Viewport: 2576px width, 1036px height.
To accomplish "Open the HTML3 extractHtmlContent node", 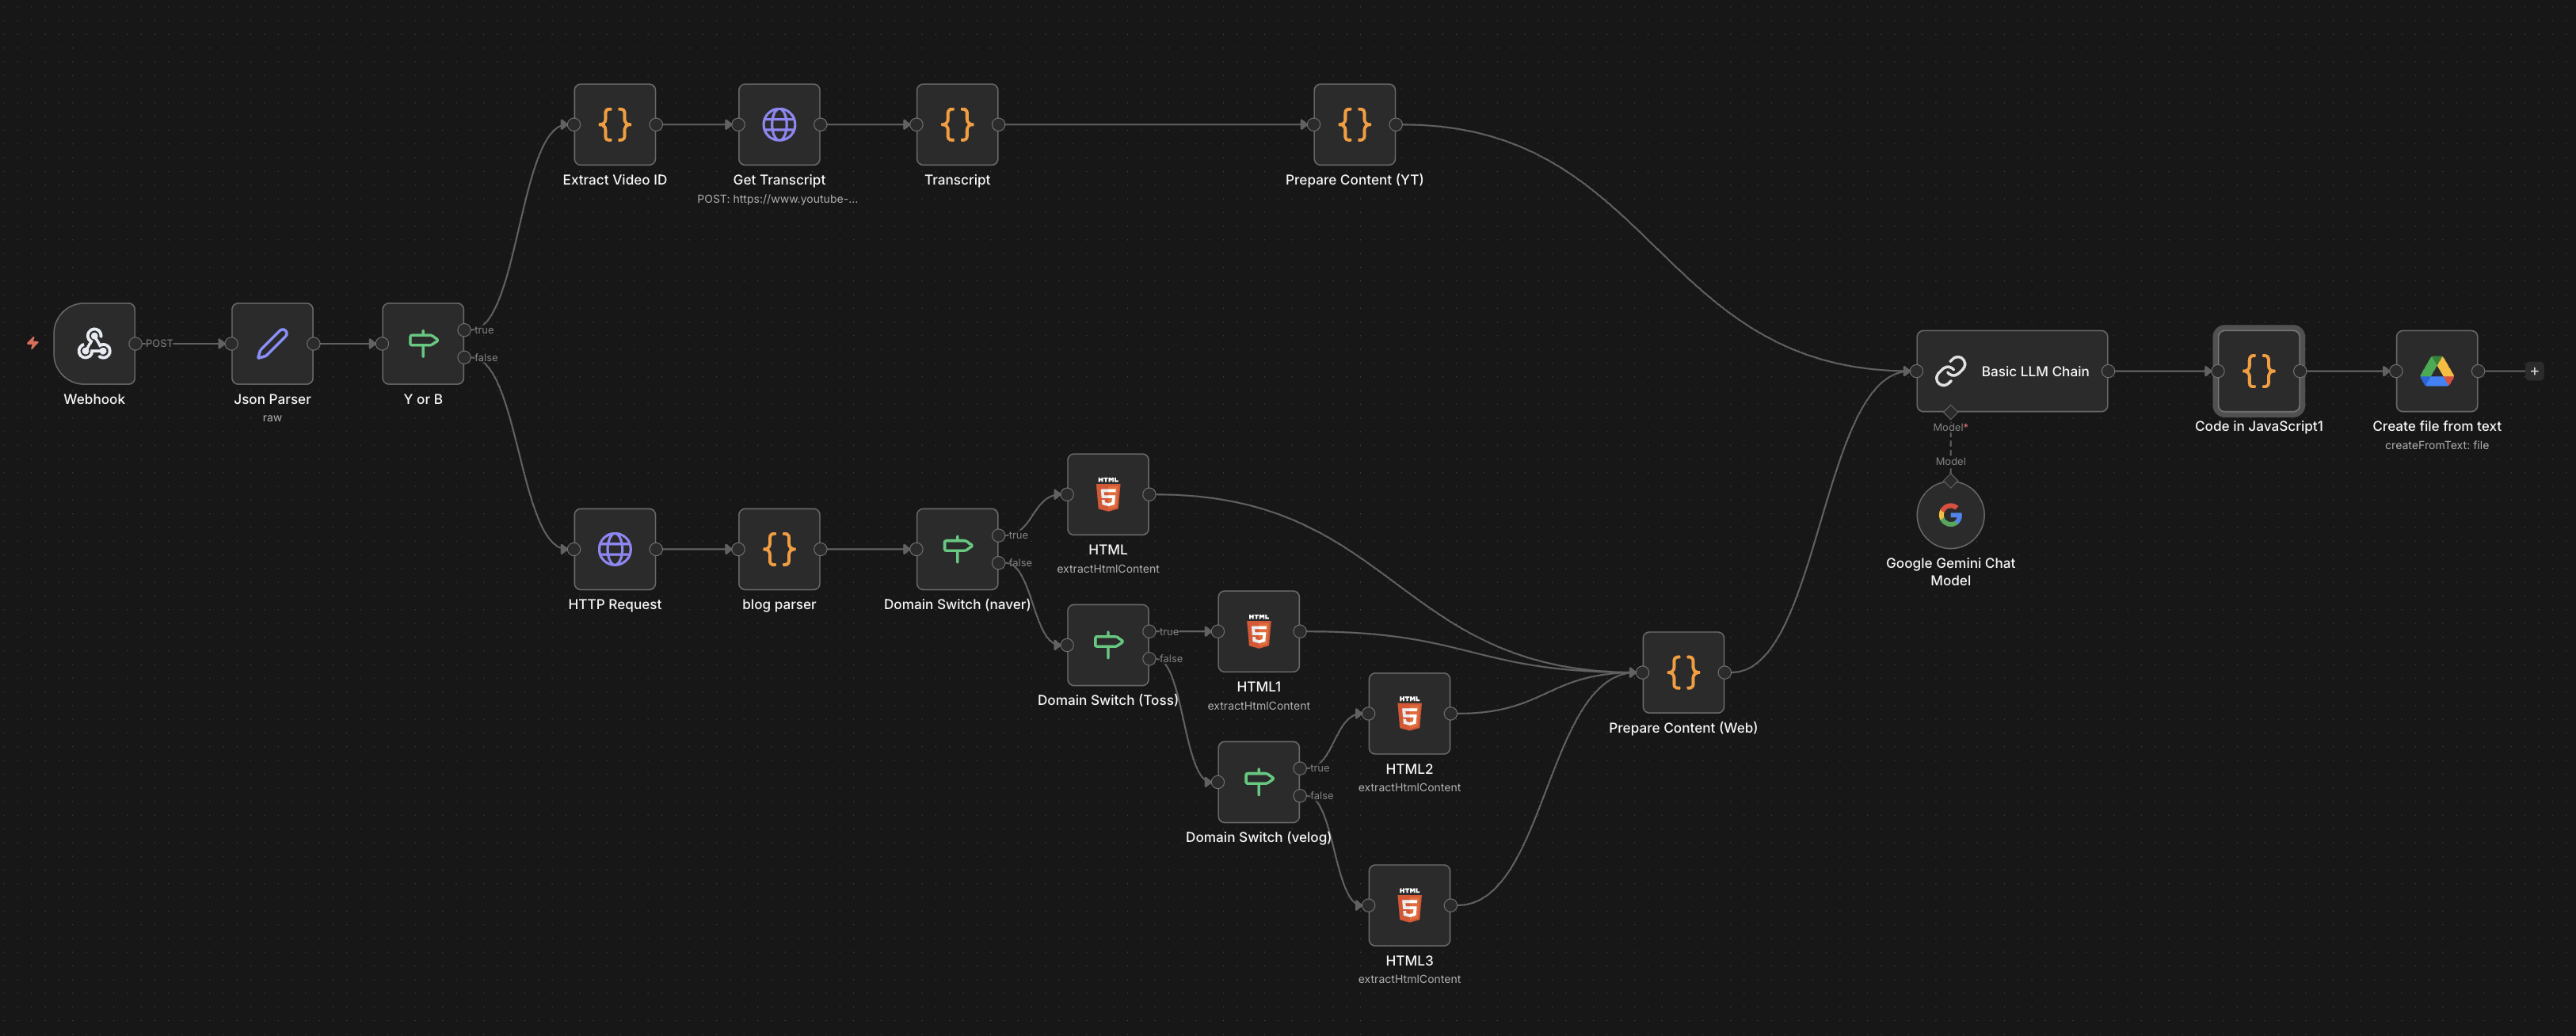I will 1409,905.
